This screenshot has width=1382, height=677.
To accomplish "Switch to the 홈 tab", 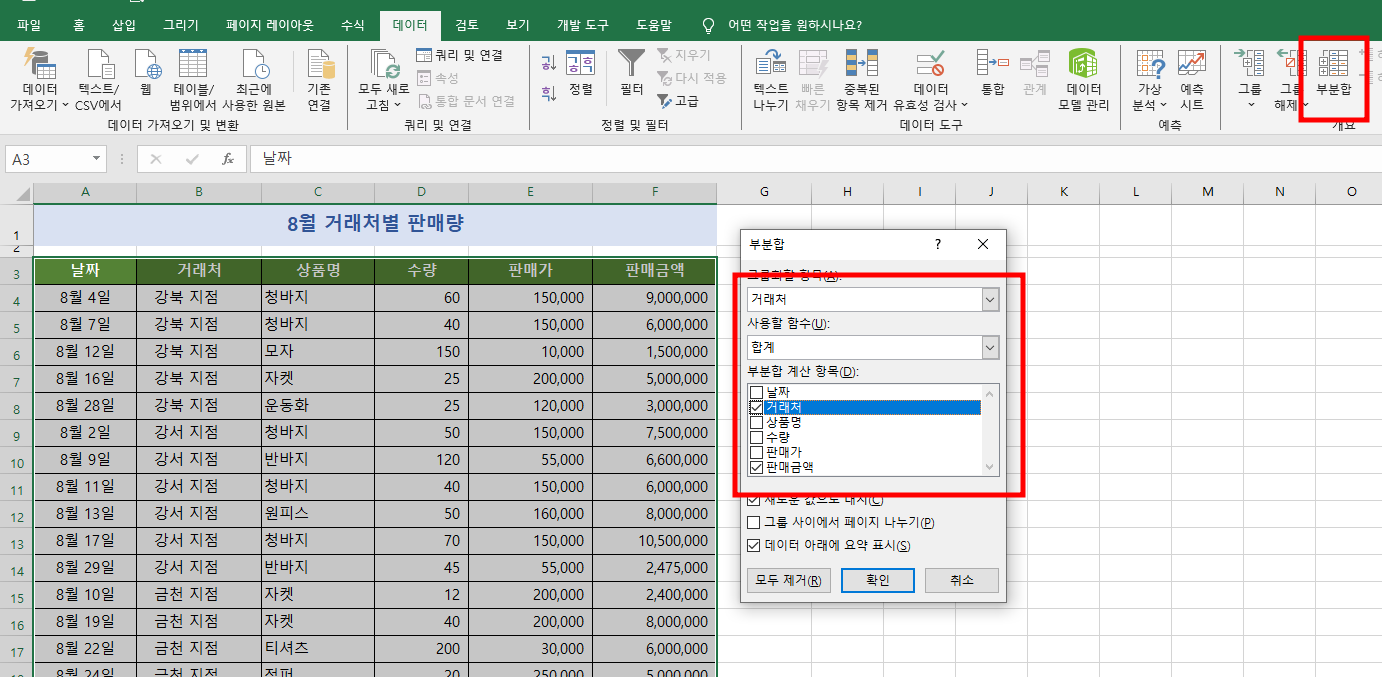I will (79, 25).
